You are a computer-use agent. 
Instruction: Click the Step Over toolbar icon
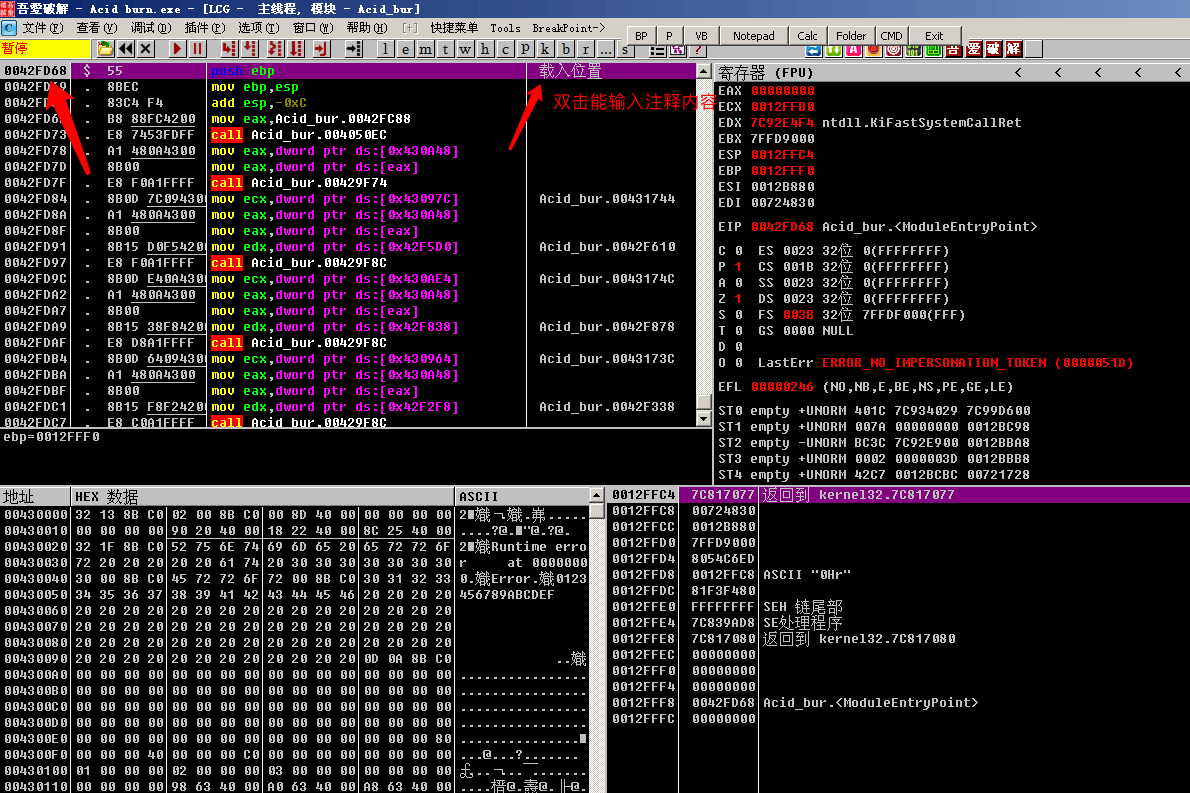coord(250,49)
